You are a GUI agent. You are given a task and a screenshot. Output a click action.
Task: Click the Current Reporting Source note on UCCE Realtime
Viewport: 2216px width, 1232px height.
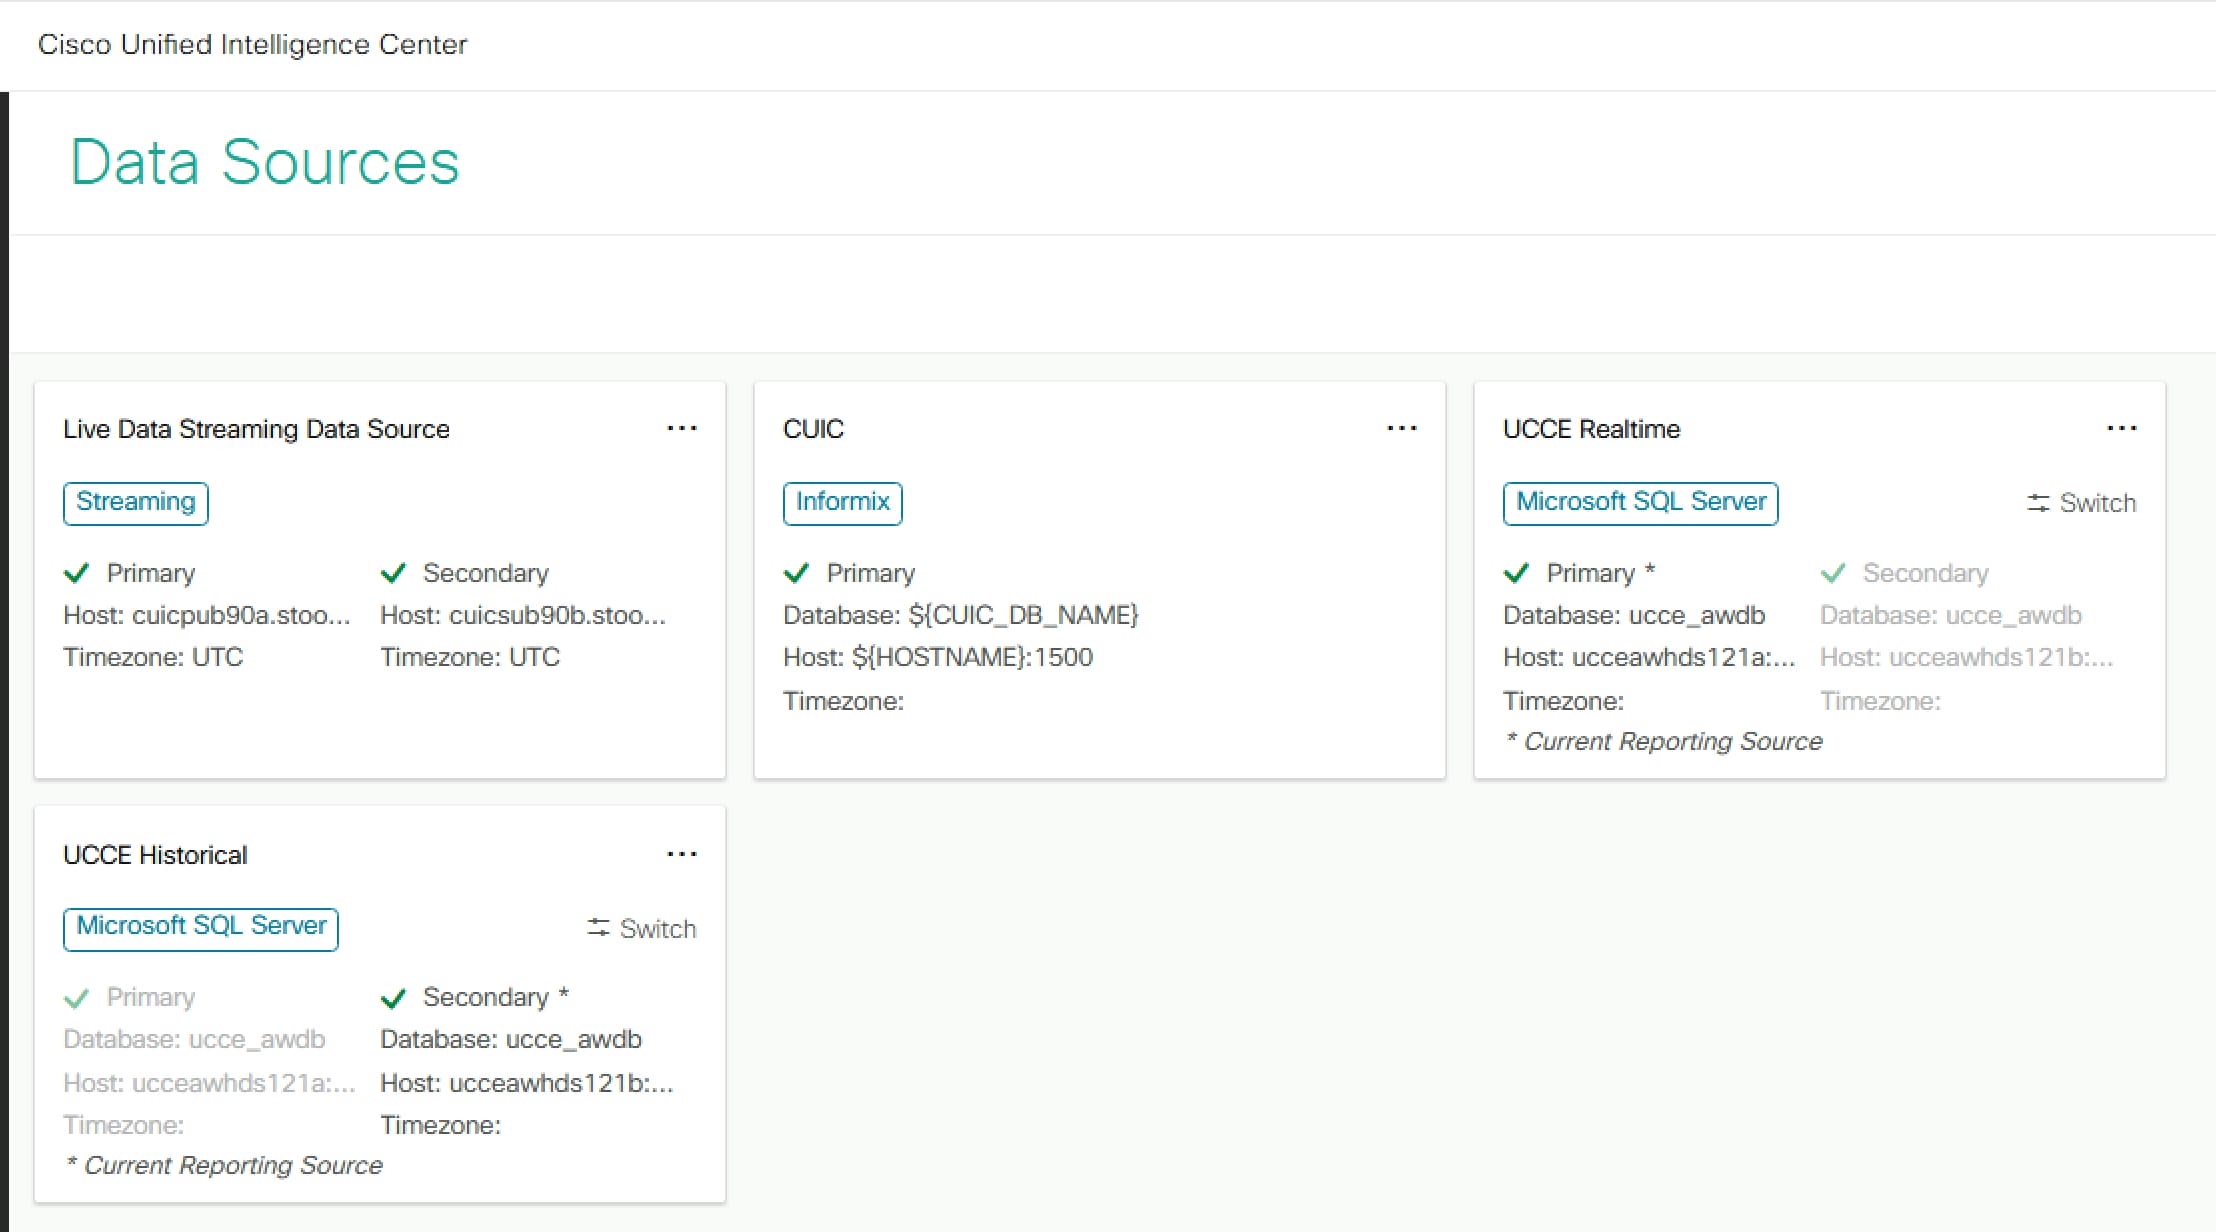click(1665, 740)
